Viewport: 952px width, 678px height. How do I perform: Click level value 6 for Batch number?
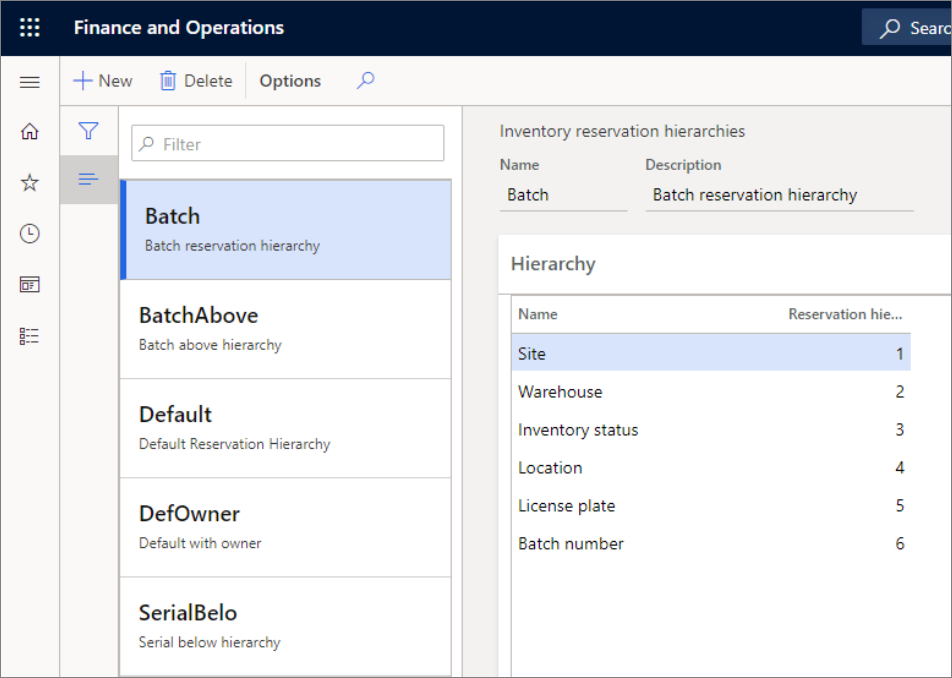click(x=900, y=543)
